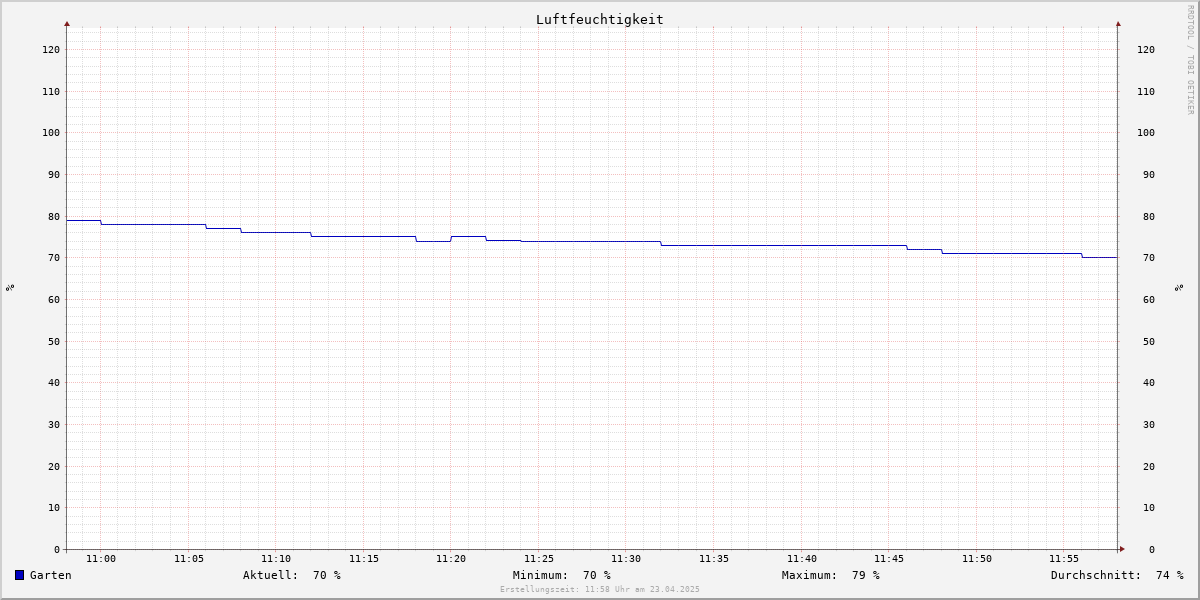Click the Luftfeuchtigkeit chart title
Viewport: 1200px width, 600px height.
click(599, 19)
